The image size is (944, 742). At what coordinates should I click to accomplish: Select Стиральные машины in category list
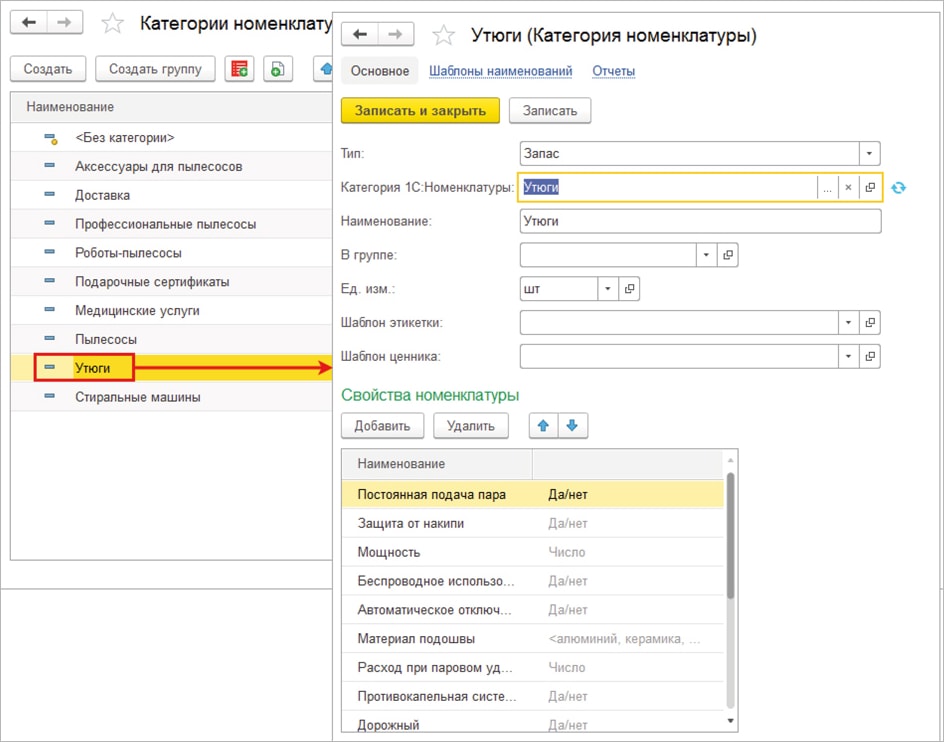(x=137, y=397)
